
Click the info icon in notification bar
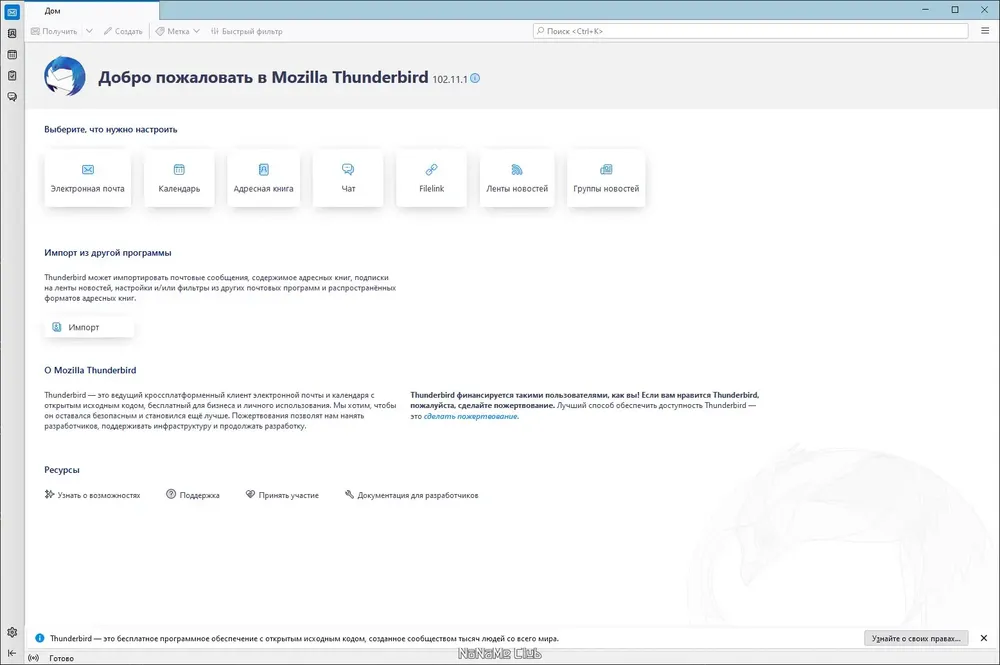(40, 638)
